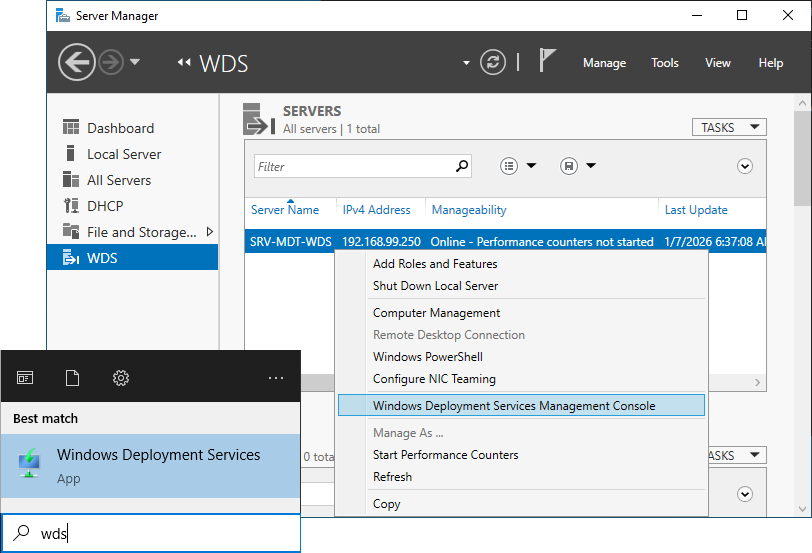Open dropdown arrow left of Refresh icon

point(466,63)
